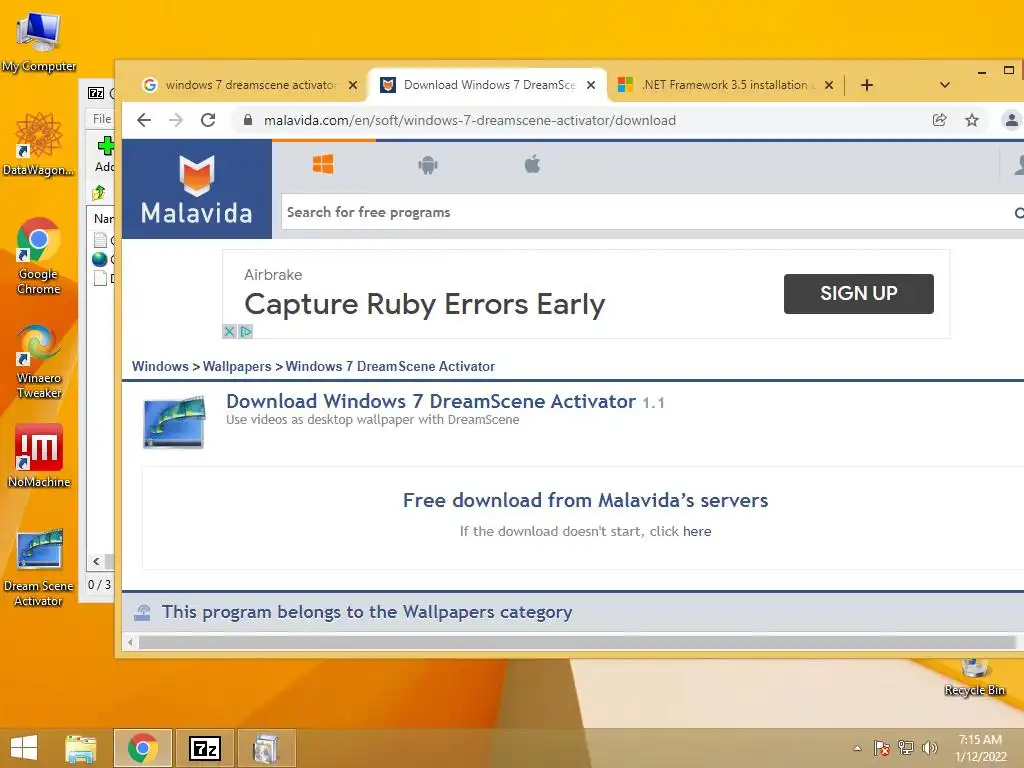Click 'here' to restart download
Screen dimensions: 1024x768
tap(697, 531)
